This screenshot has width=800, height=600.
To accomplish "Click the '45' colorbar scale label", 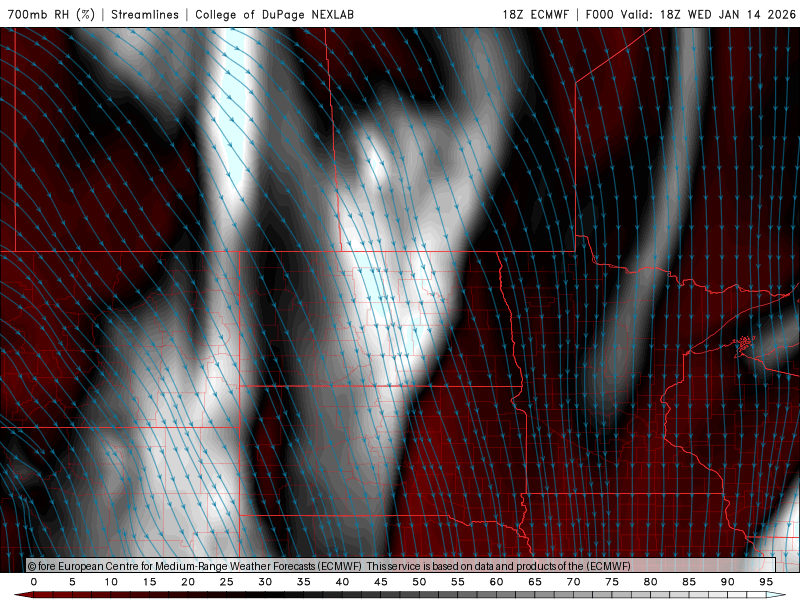I will point(381,582).
